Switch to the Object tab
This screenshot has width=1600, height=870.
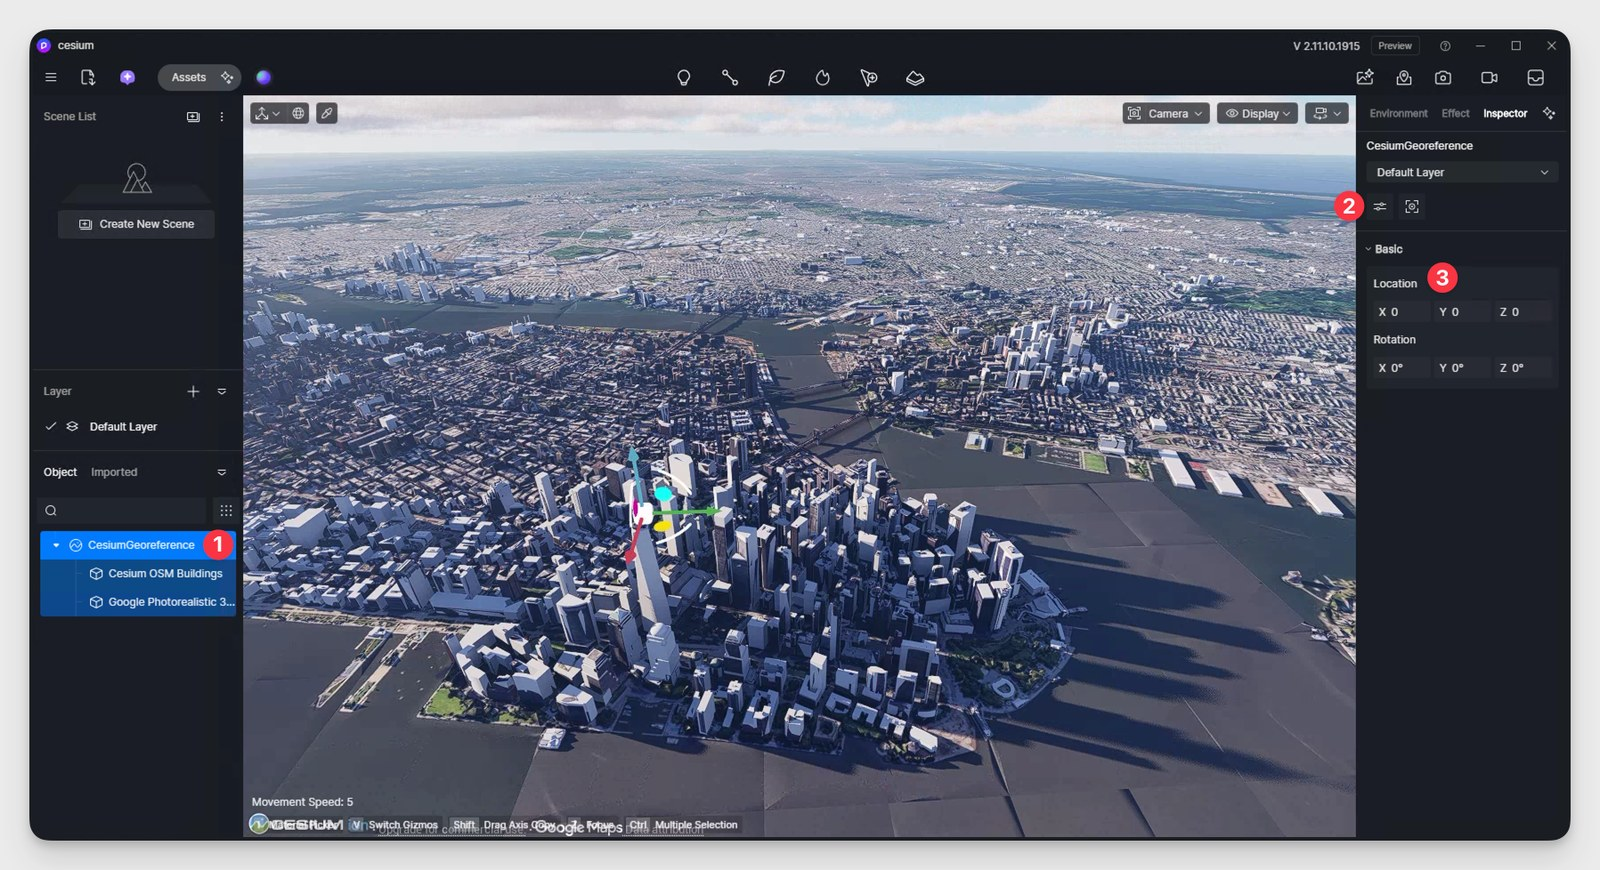coord(60,472)
